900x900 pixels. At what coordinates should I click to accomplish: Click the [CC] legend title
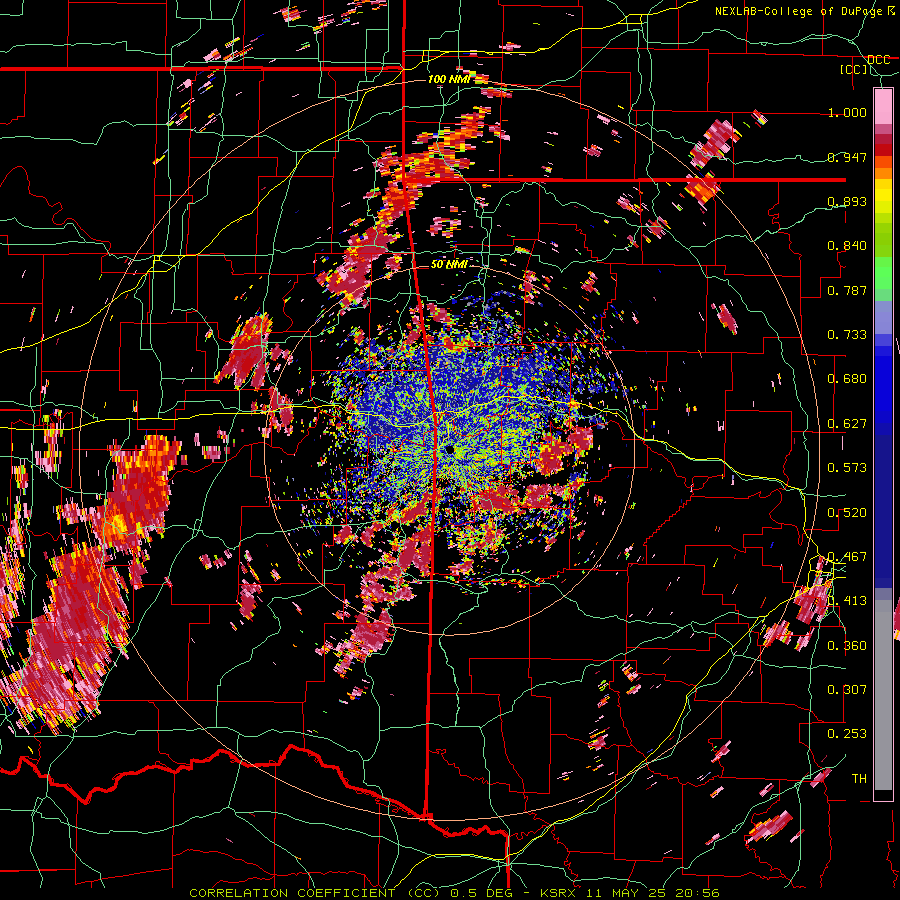(x=853, y=69)
